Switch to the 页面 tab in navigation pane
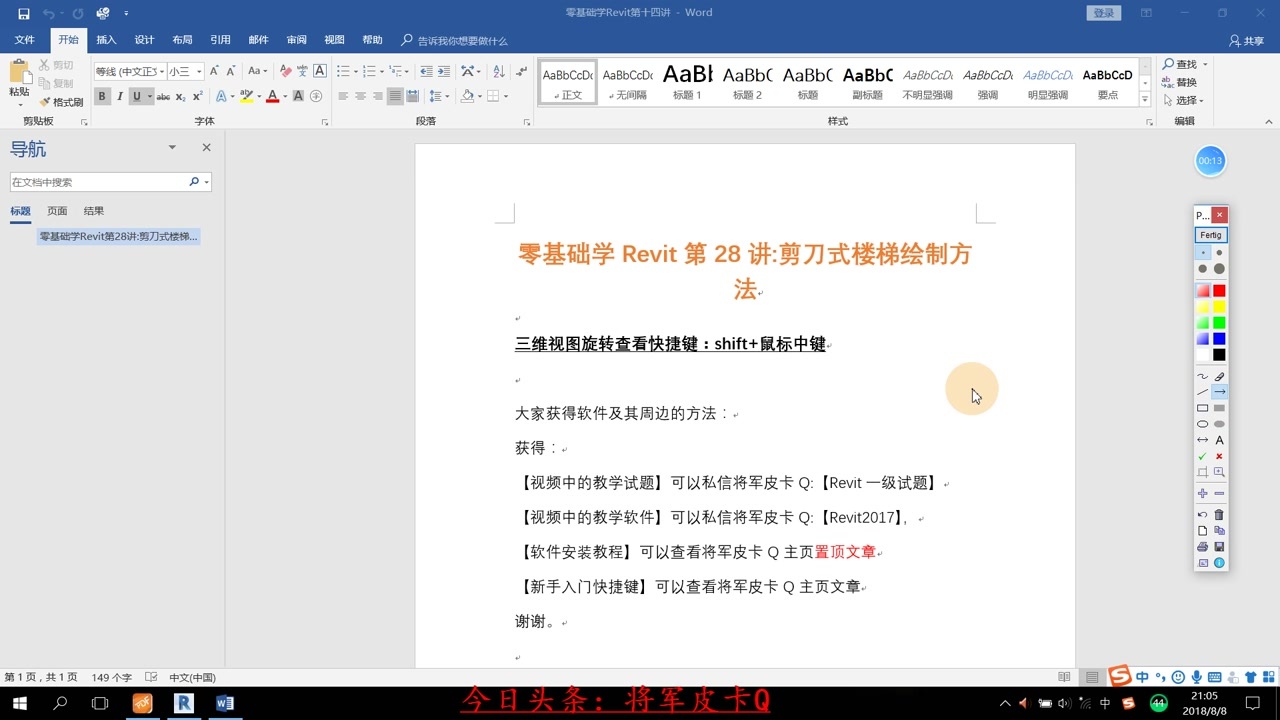 (57, 211)
